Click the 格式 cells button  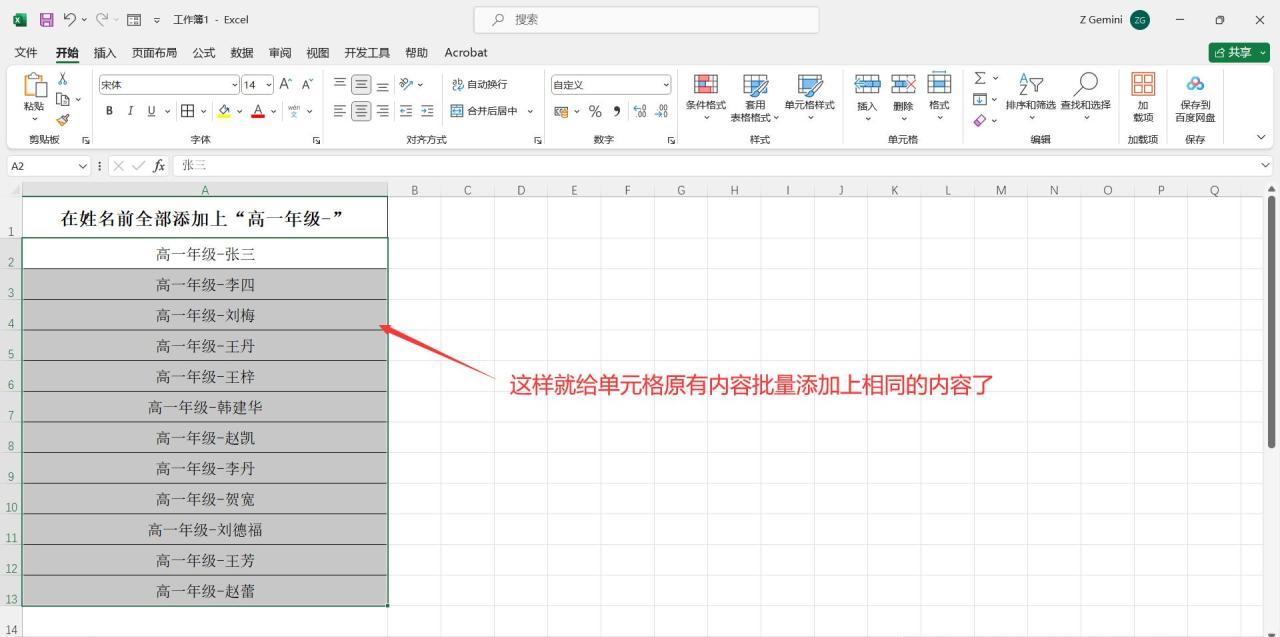939,97
